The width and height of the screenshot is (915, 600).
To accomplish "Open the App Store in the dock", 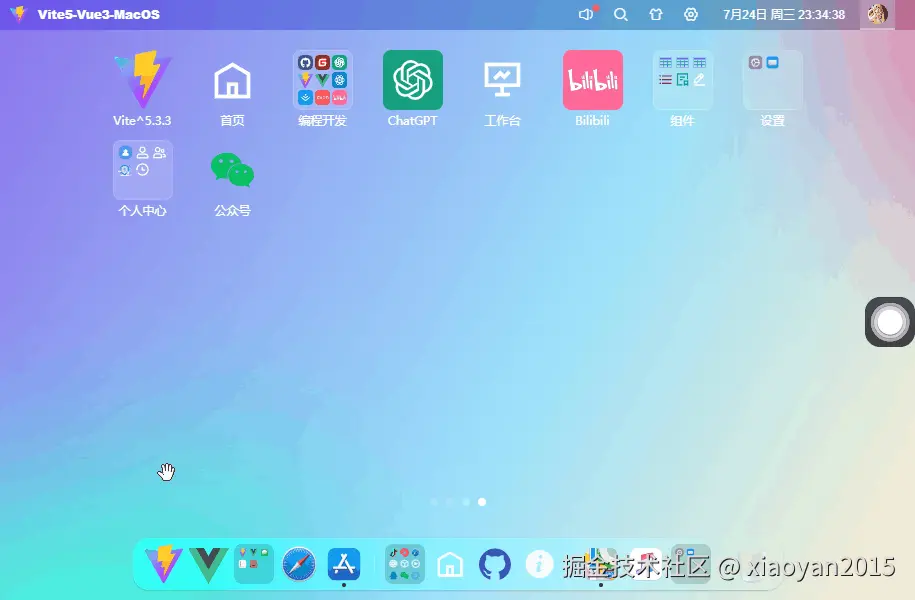I will pyautogui.click(x=344, y=564).
